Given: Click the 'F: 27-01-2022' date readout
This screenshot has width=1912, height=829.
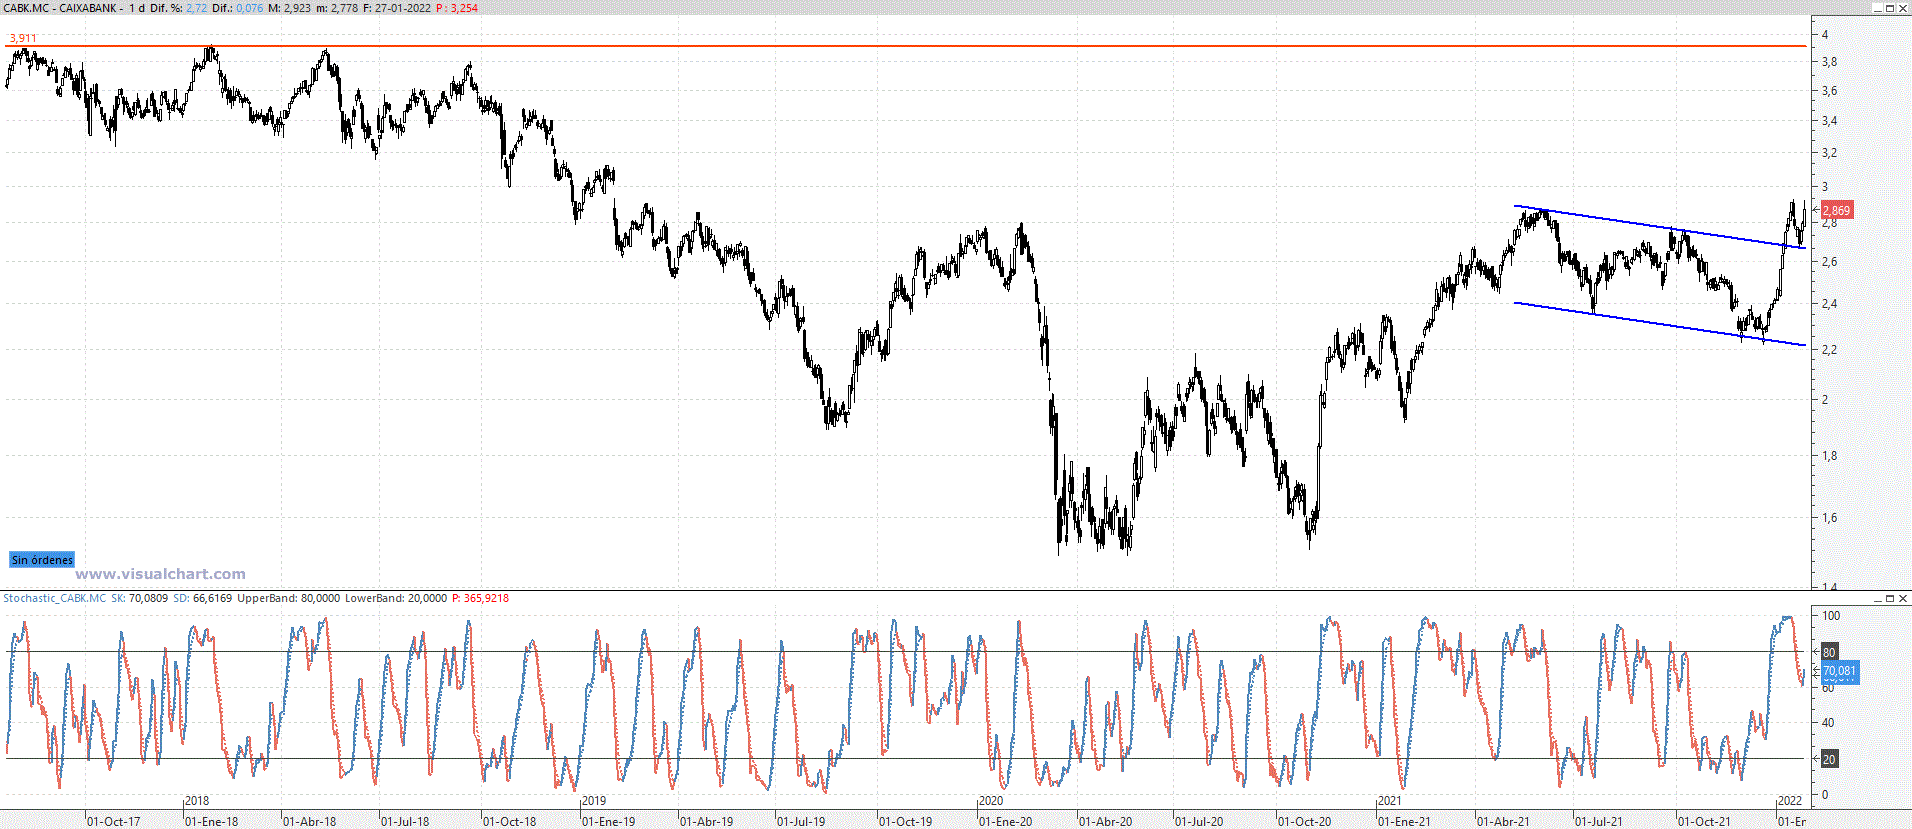Looking at the screenshot, I should 397,8.
